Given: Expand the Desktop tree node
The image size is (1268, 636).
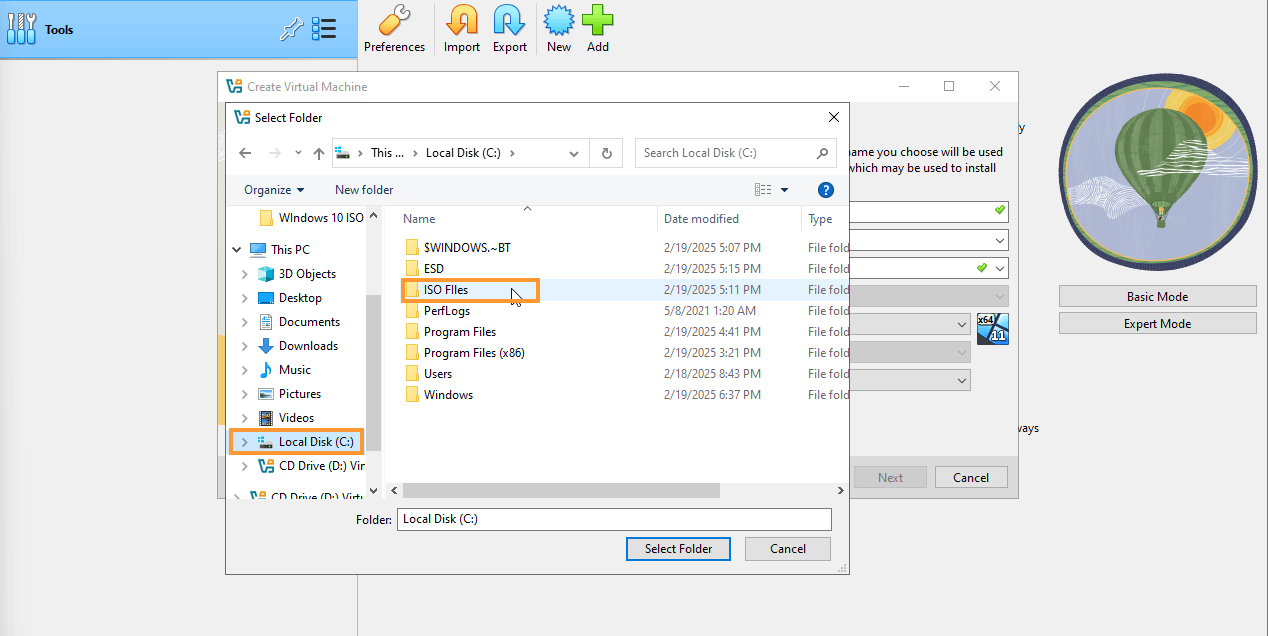Looking at the screenshot, I should [245, 298].
